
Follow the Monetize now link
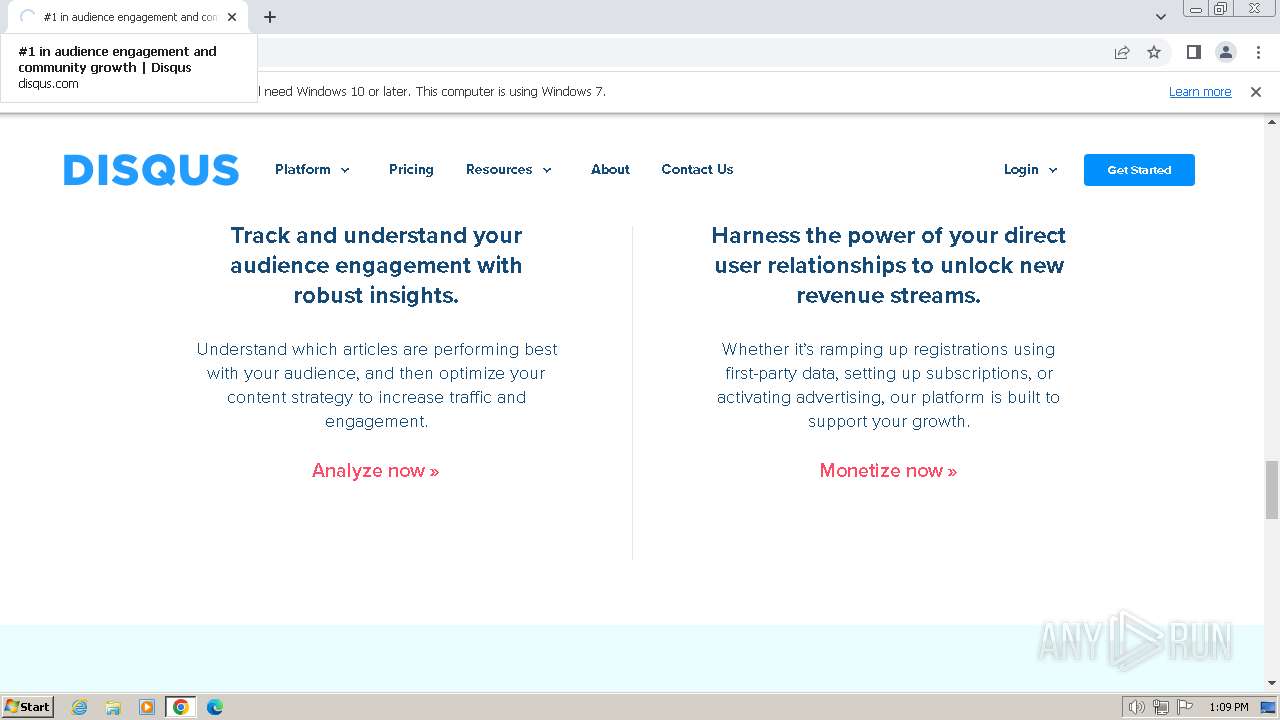[888, 470]
